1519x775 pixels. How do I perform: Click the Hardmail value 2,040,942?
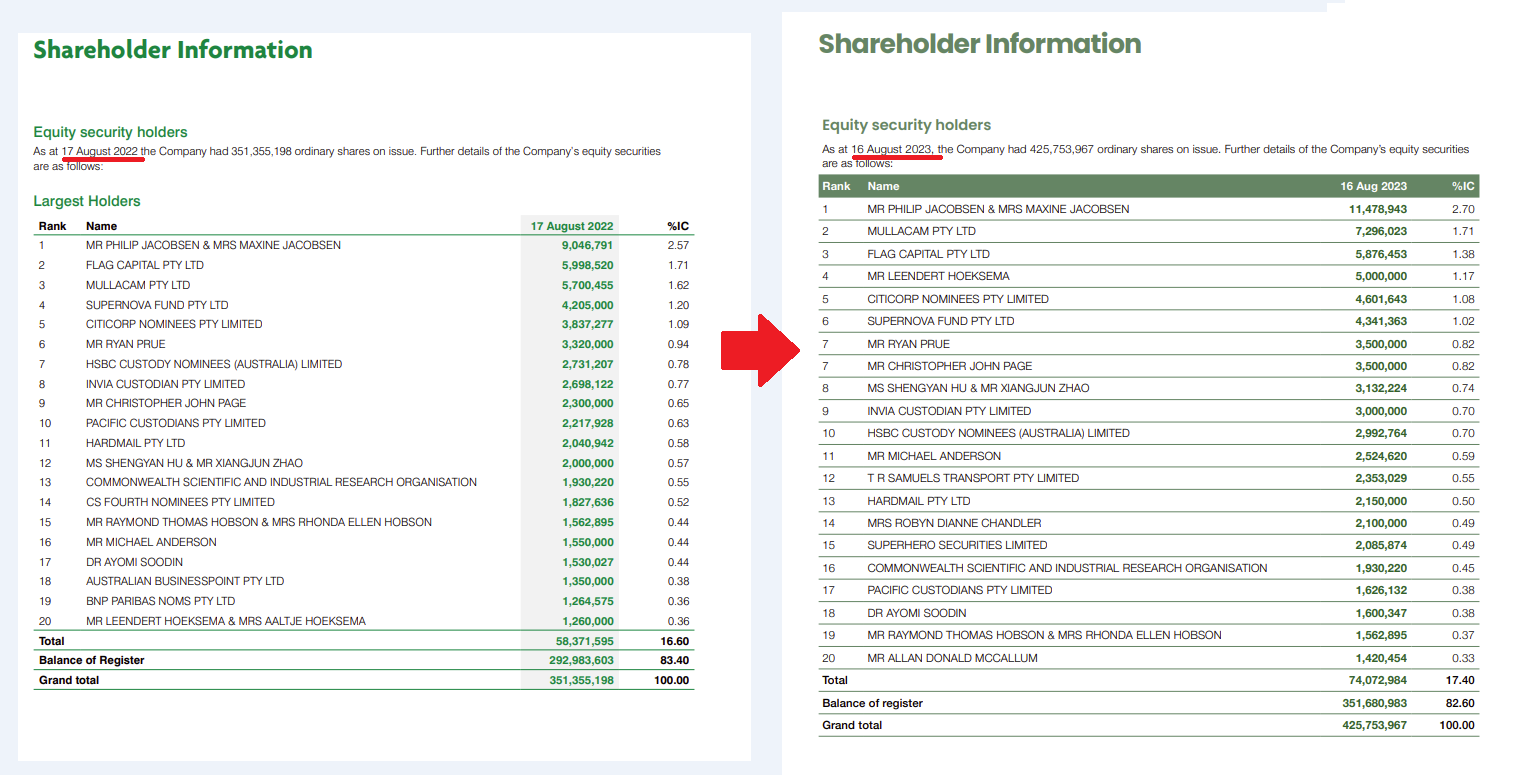(x=588, y=443)
